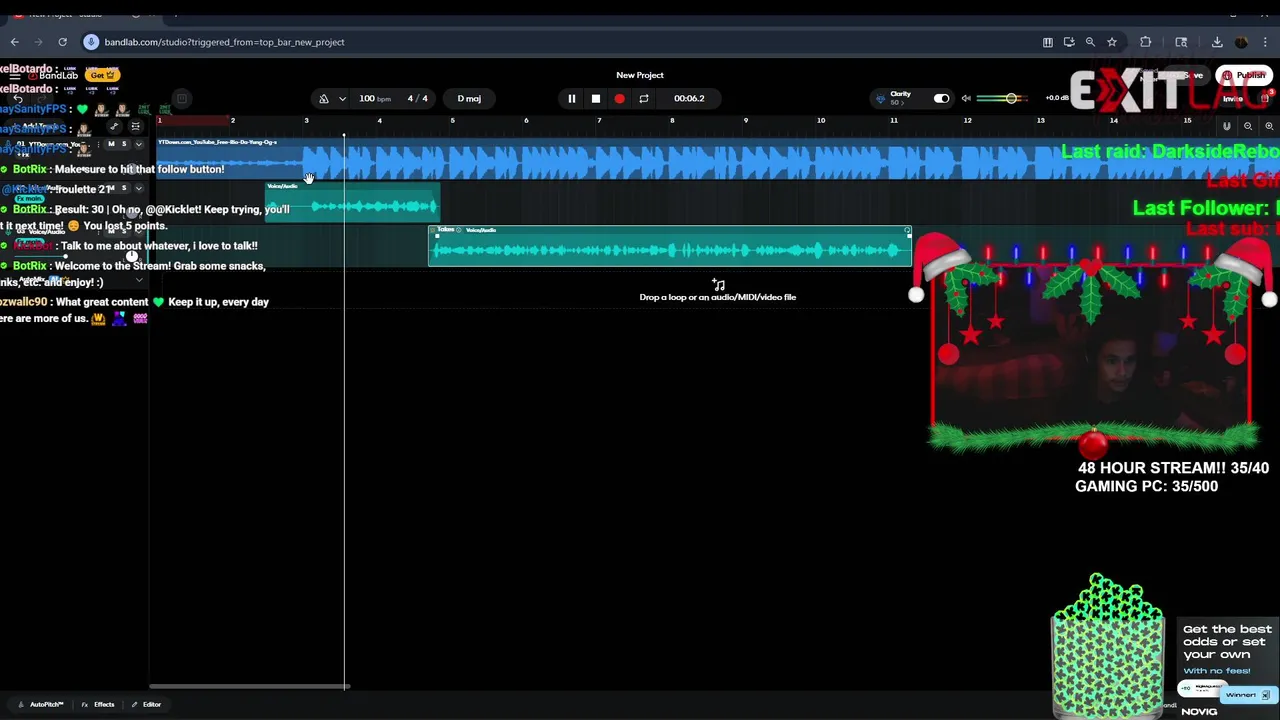Screen dimensions: 1280x720
Task: Click the Get membership crown button
Action: (103, 75)
